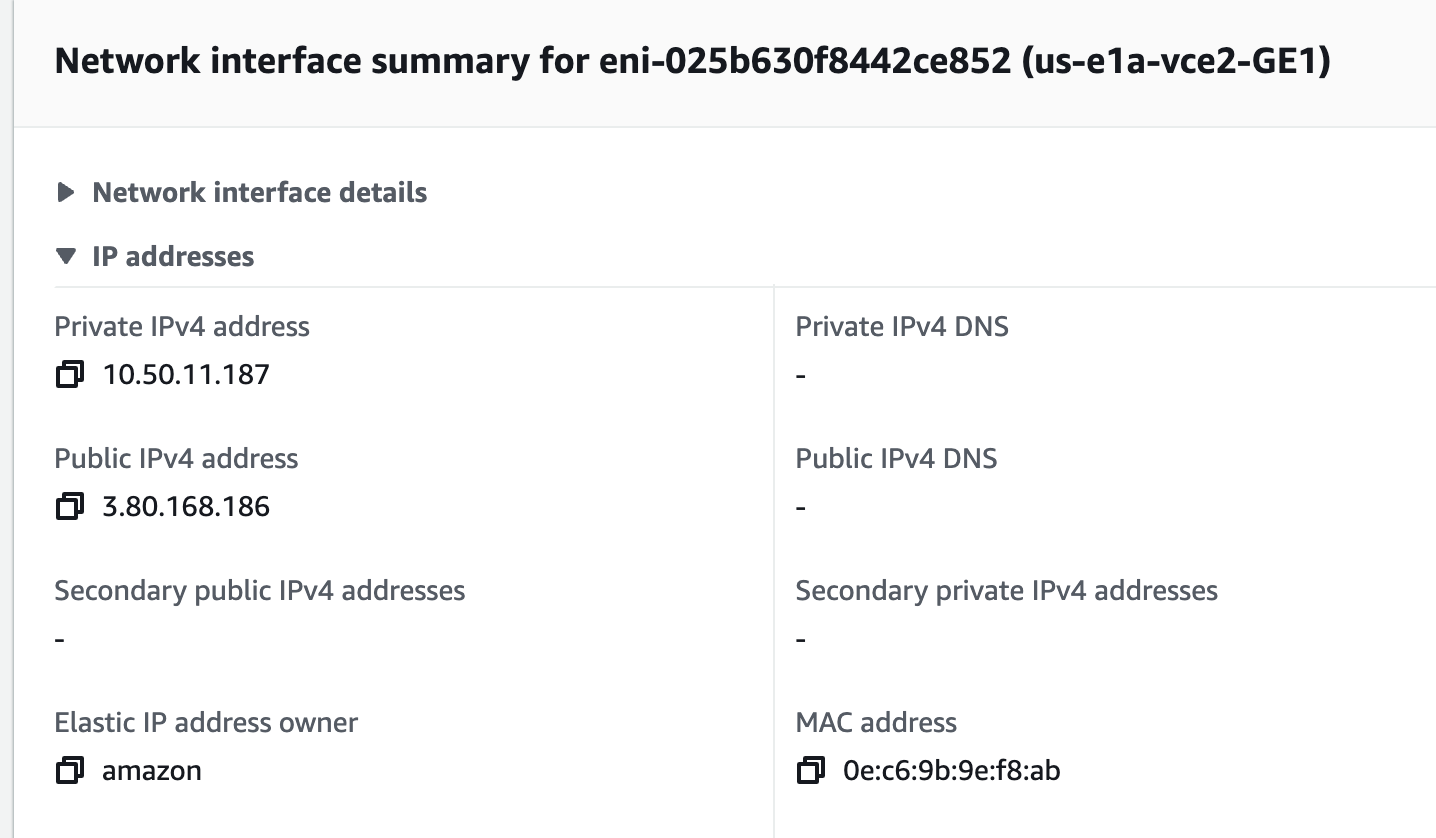Click the amazon owner value text
Viewport: 1436px width, 838px height.
point(152,771)
